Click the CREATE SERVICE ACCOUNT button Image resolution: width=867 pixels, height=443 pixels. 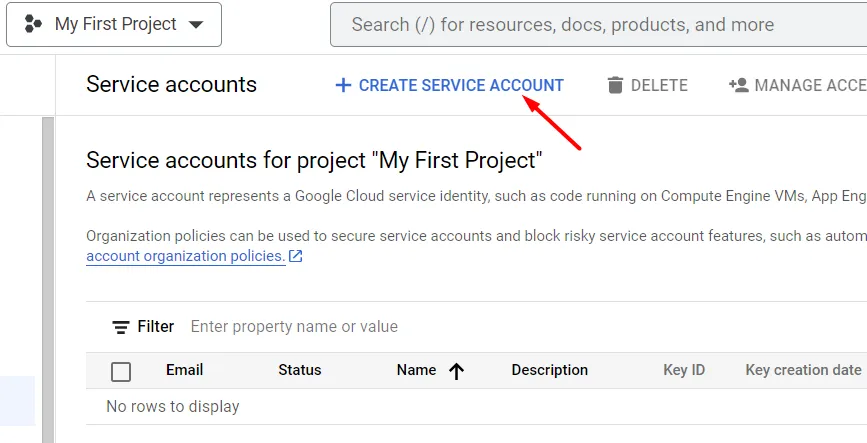point(450,85)
